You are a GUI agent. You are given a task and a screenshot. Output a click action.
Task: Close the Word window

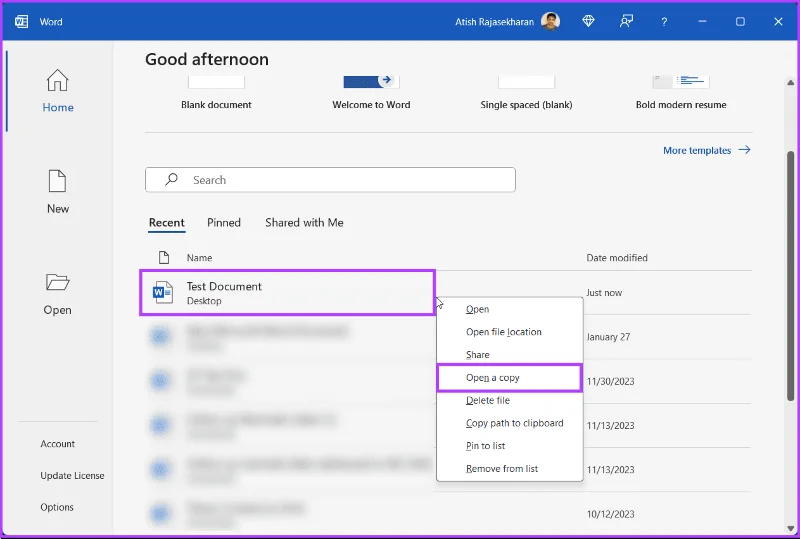(778, 21)
